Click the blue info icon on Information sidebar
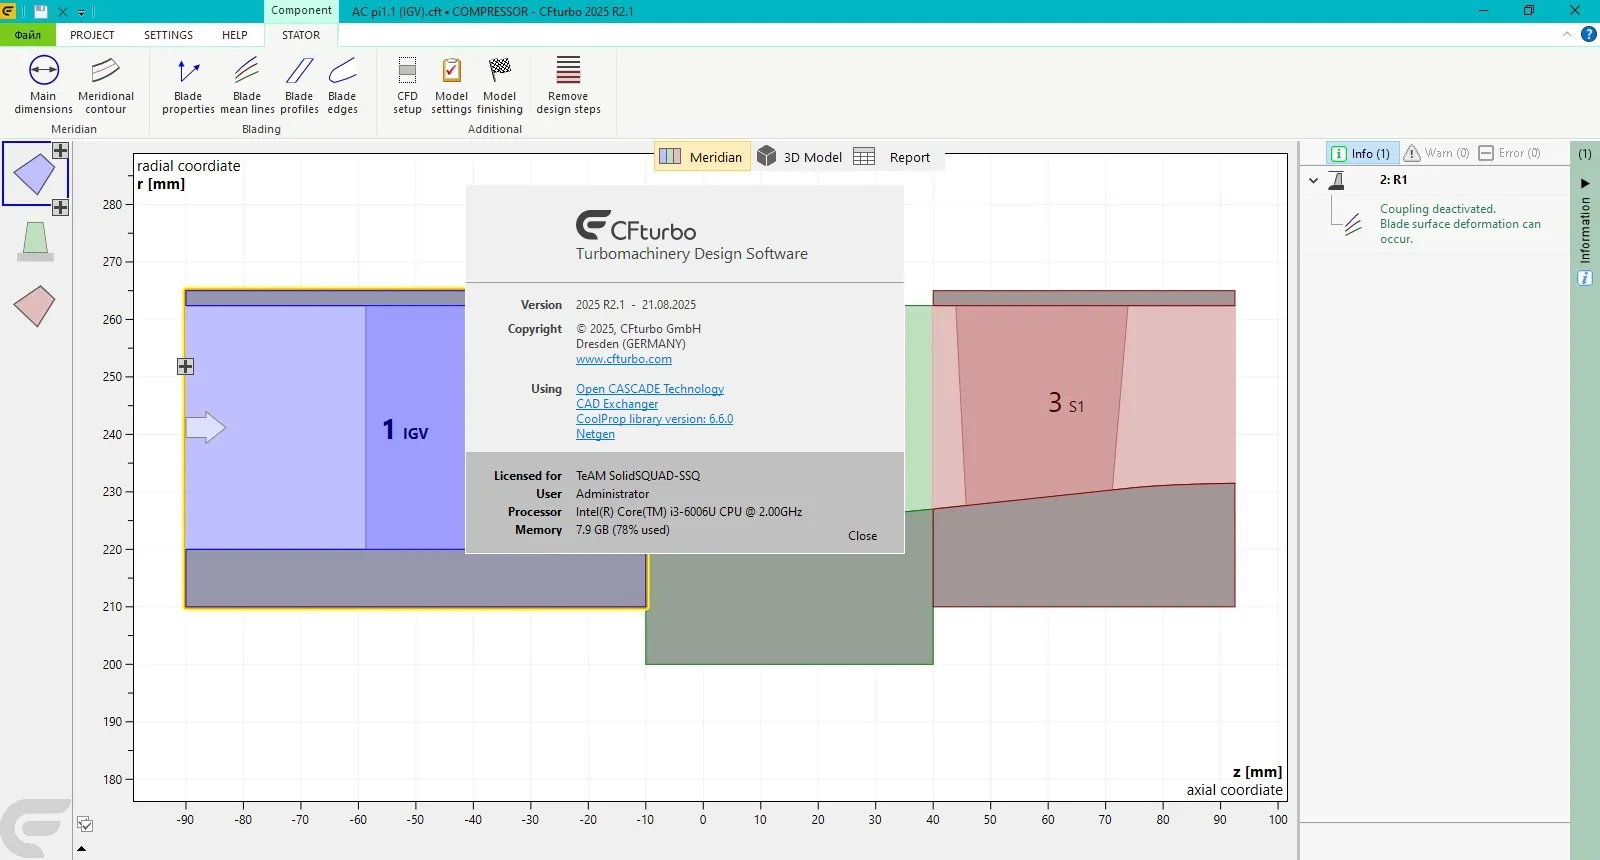This screenshot has width=1600, height=860. pyautogui.click(x=1585, y=278)
